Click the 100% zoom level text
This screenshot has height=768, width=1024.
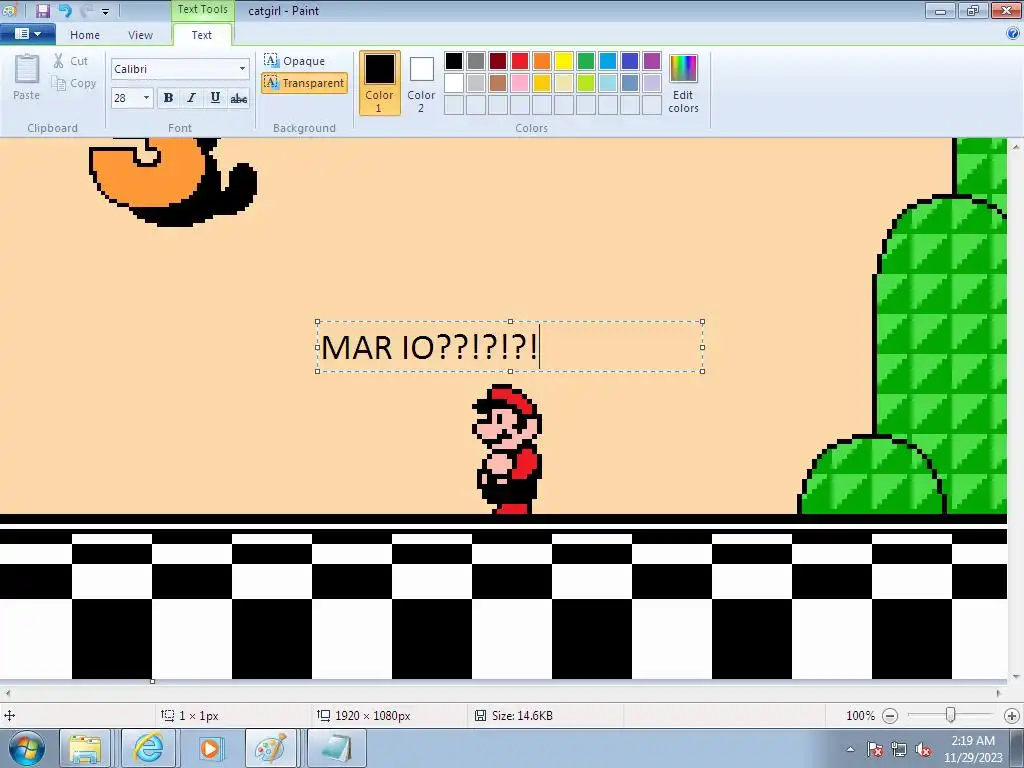860,716
